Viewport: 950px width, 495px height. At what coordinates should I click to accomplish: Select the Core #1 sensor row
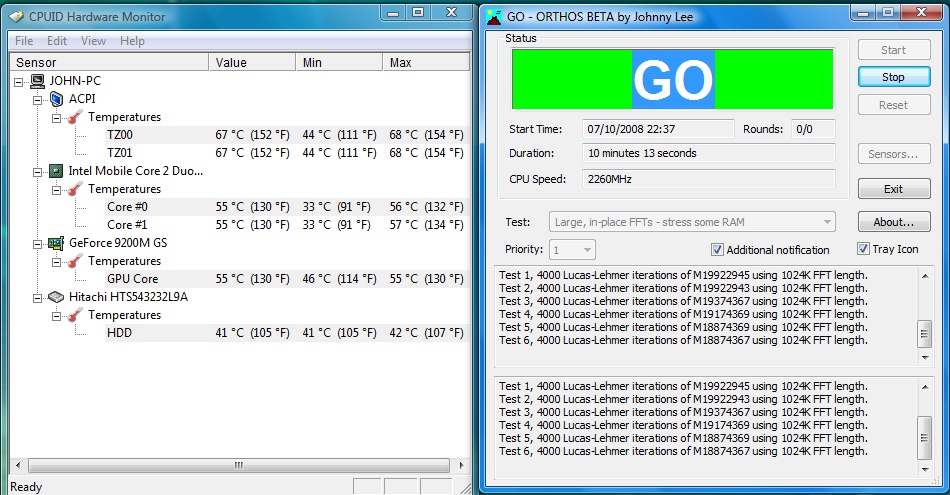click(x=286, y=225)
